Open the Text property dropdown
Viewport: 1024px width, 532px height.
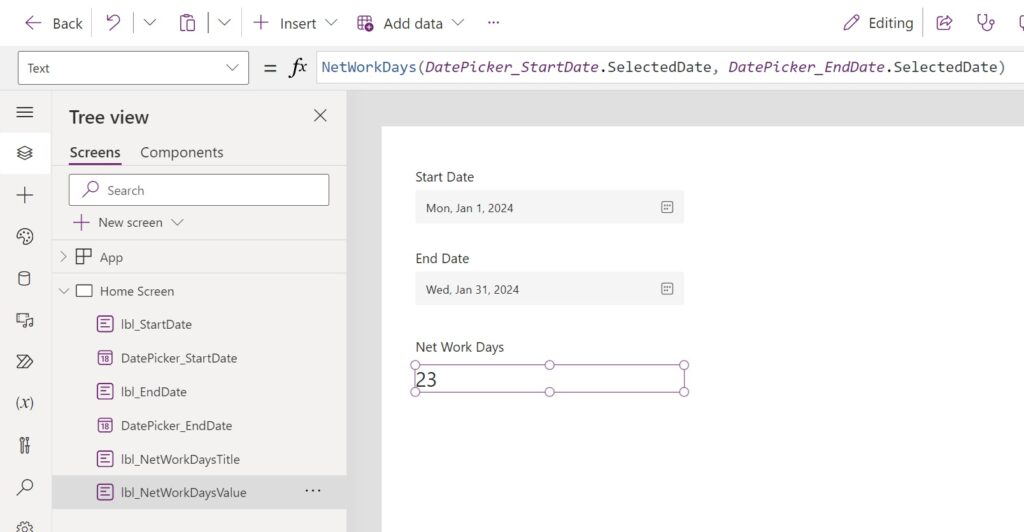point(133,68)
